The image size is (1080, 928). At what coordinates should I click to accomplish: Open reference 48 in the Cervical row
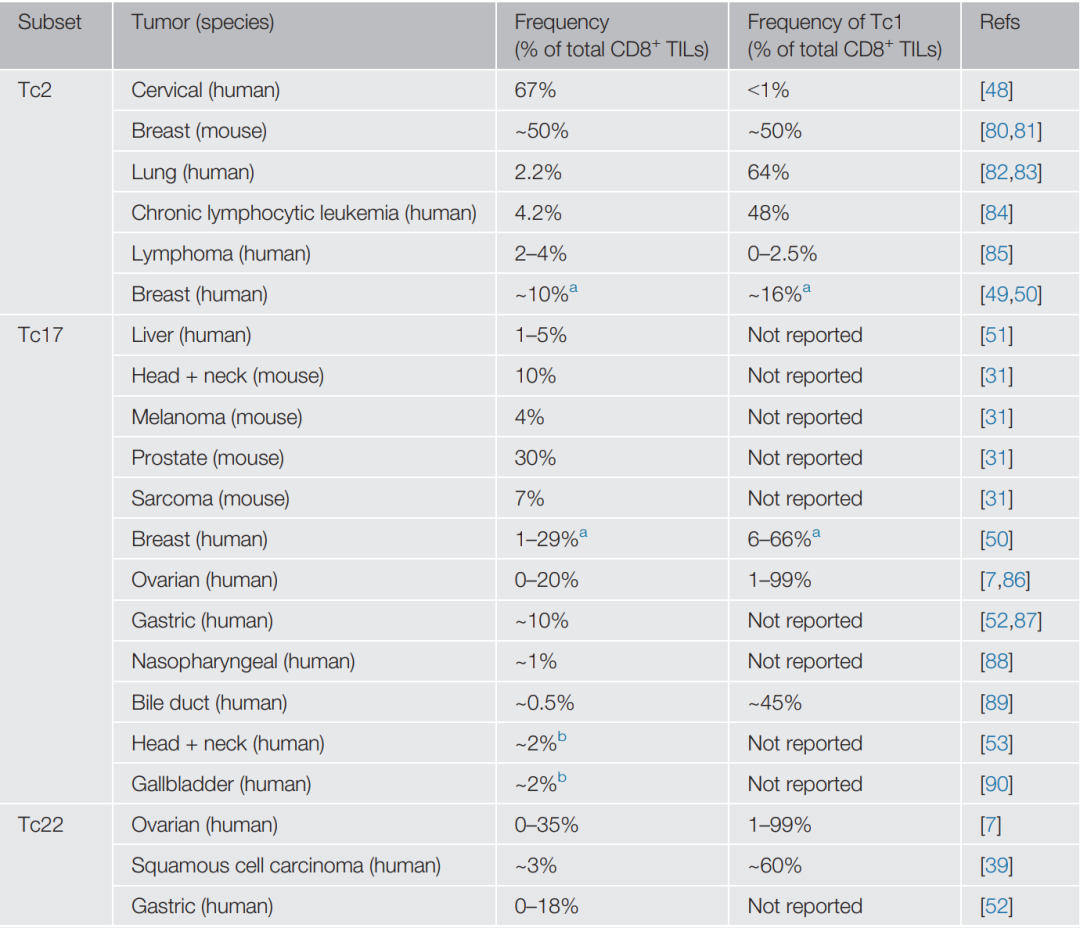tap(996, 90)
